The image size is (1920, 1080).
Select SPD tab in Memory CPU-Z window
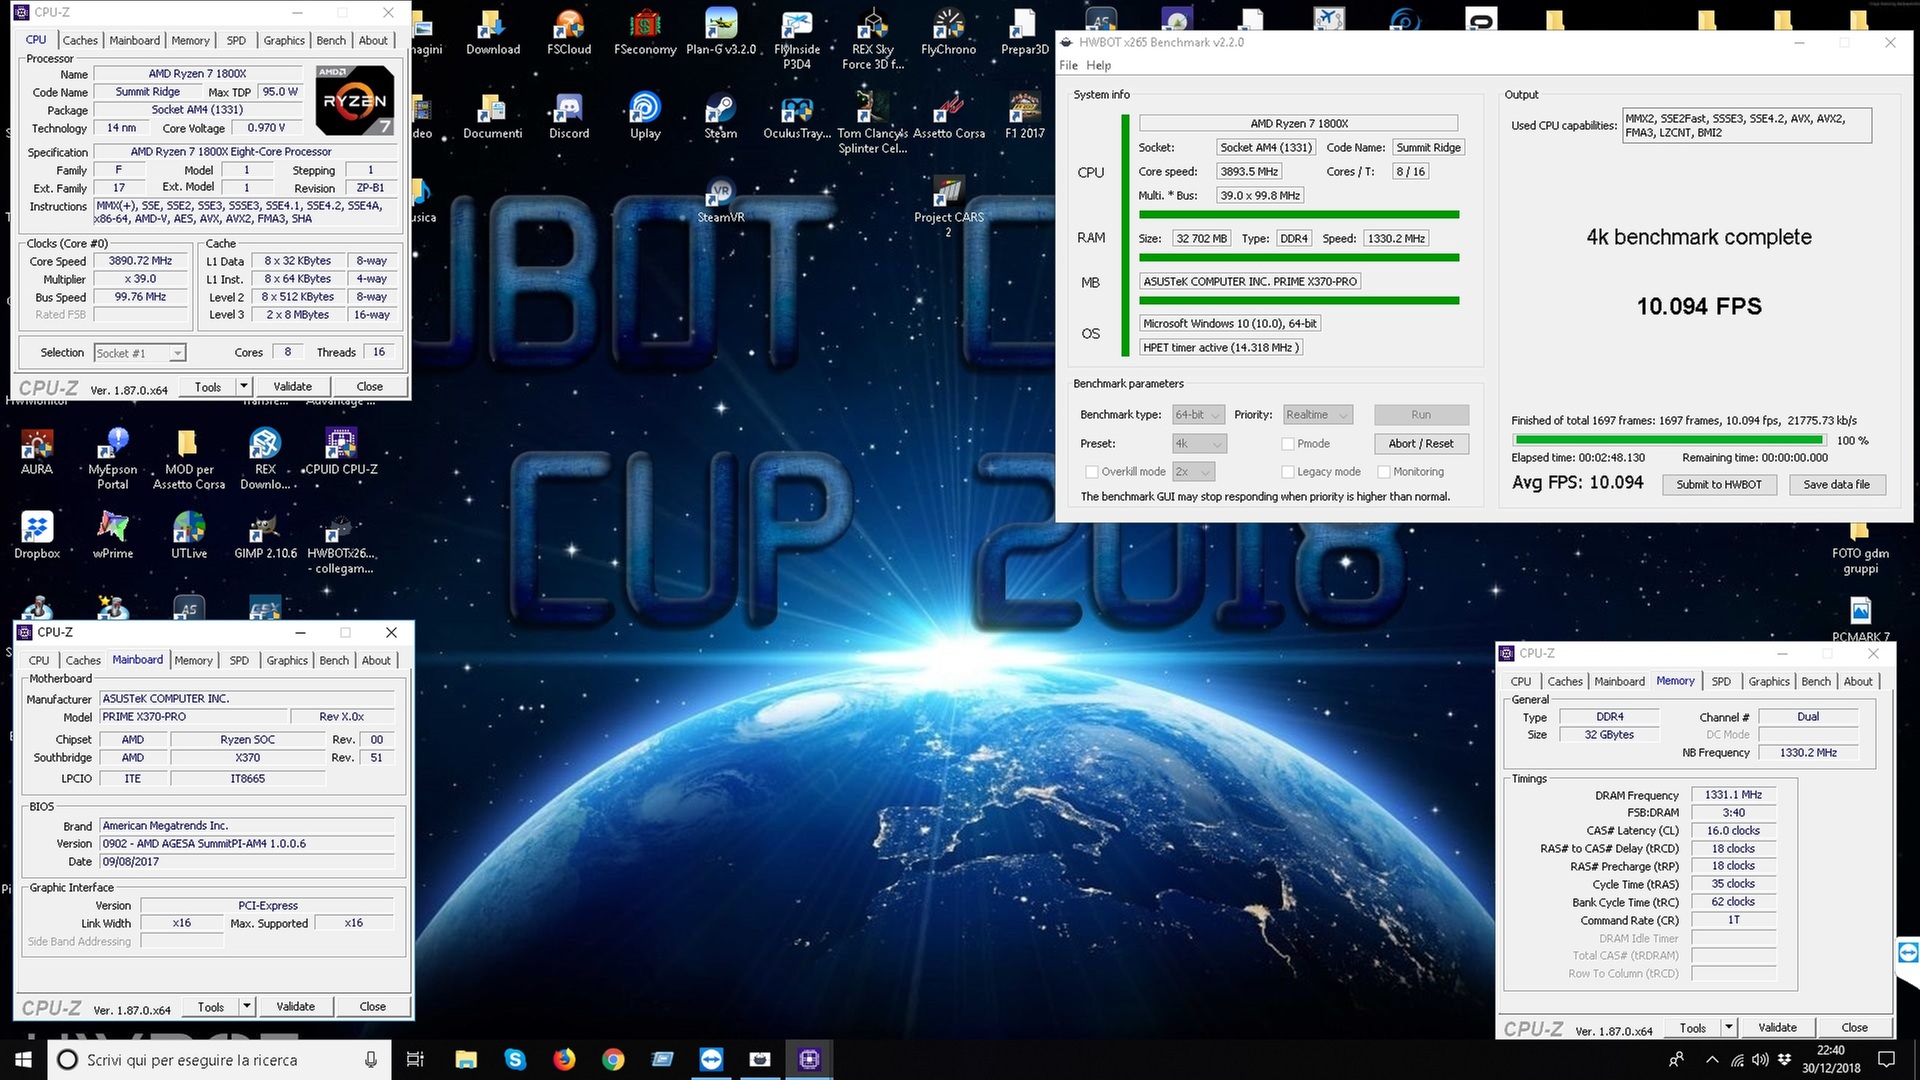coord(1721,681)
